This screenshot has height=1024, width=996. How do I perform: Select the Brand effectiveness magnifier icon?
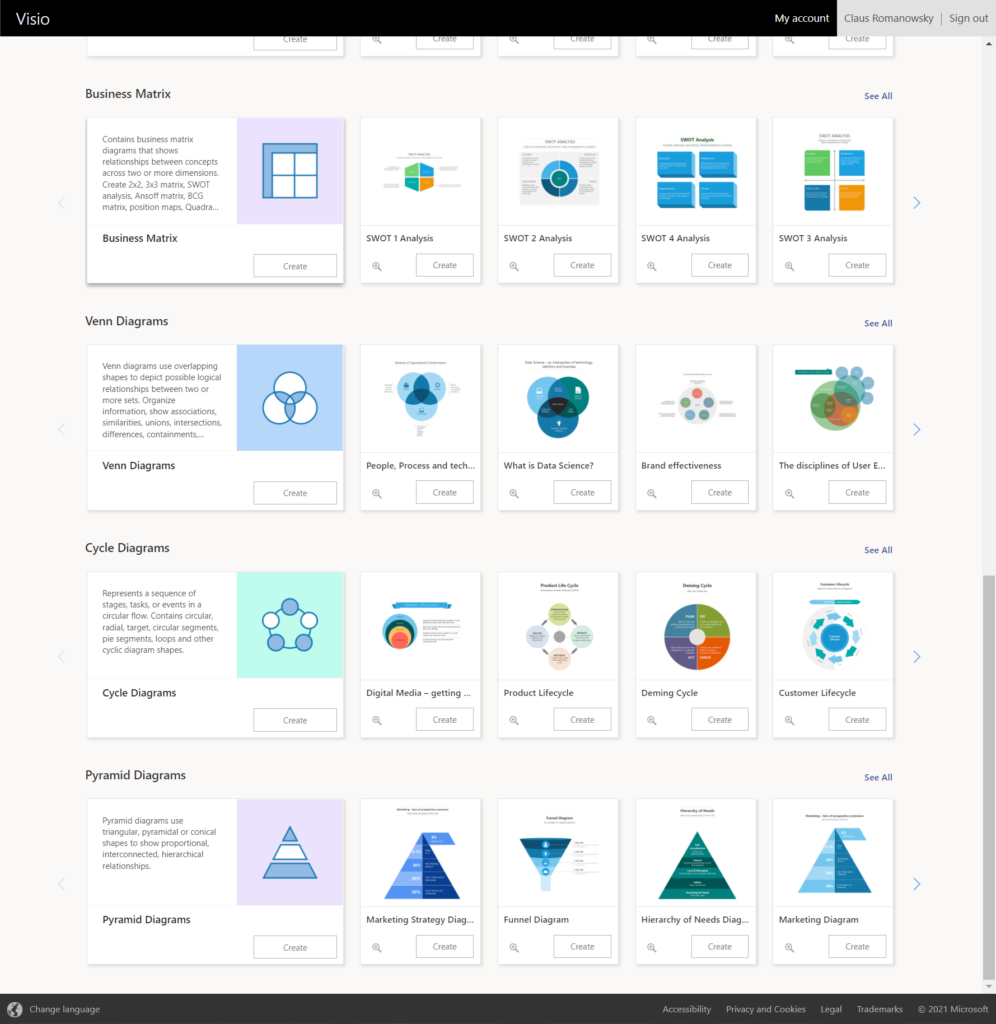(x=652, y=492)
